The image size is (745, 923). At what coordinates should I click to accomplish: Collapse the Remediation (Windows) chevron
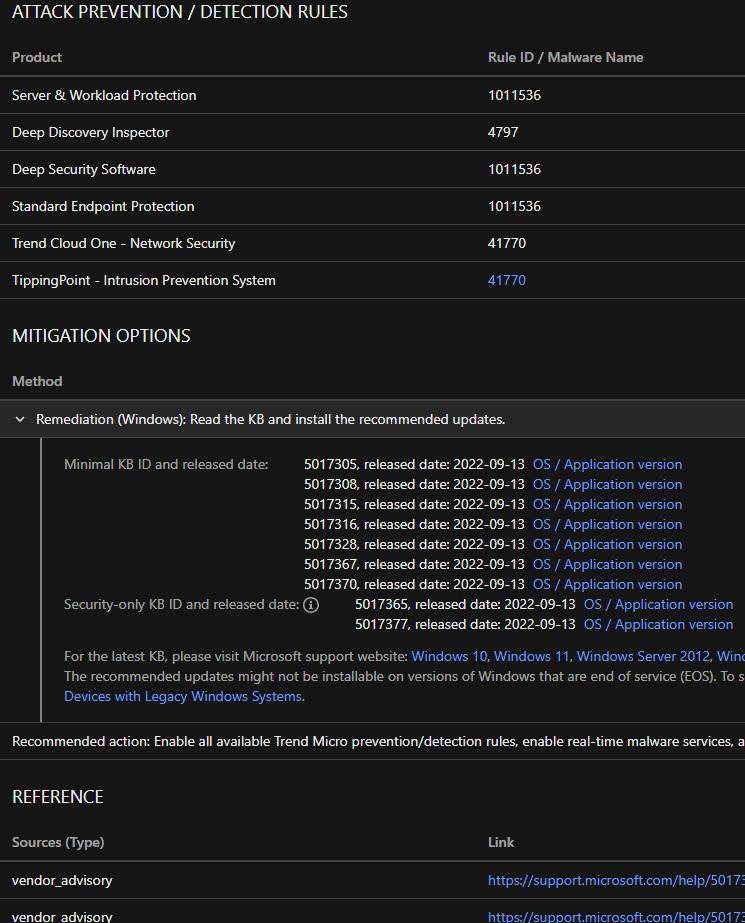(20, 420)
